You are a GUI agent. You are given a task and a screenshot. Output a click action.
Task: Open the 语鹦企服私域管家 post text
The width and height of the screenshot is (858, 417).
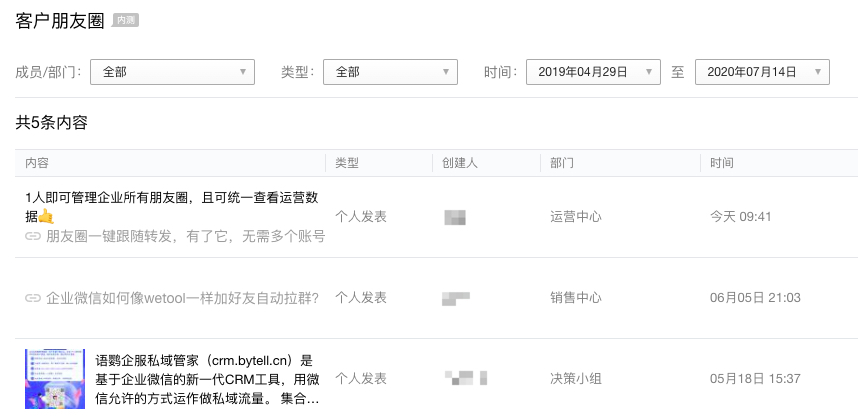[x=208, y=379]
